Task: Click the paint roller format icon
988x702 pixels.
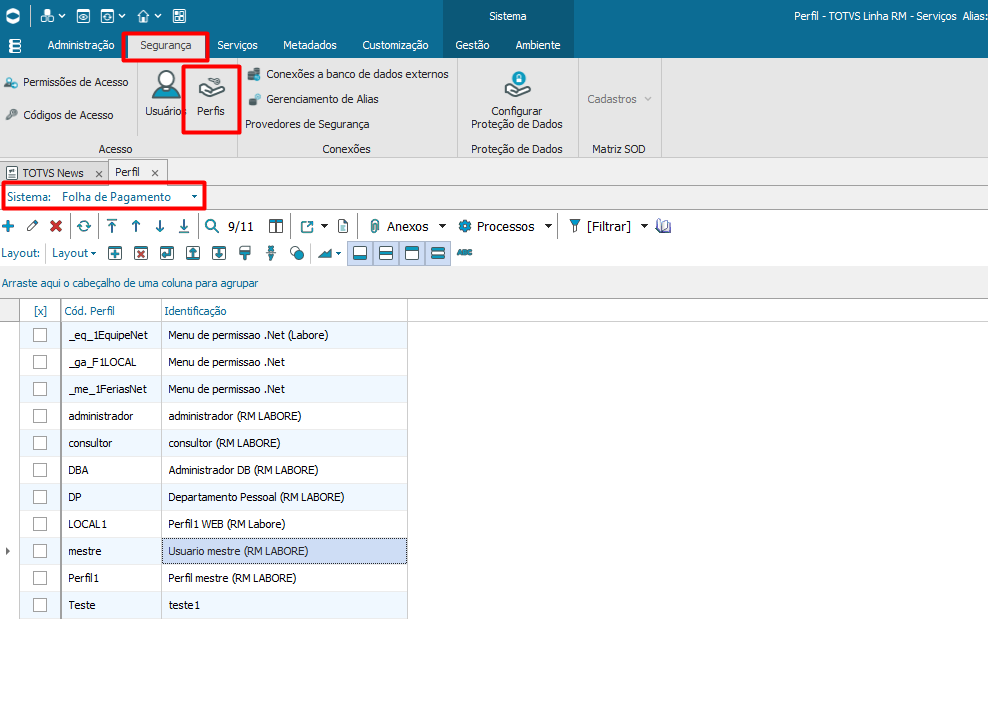Action: (x=245, y=253)
